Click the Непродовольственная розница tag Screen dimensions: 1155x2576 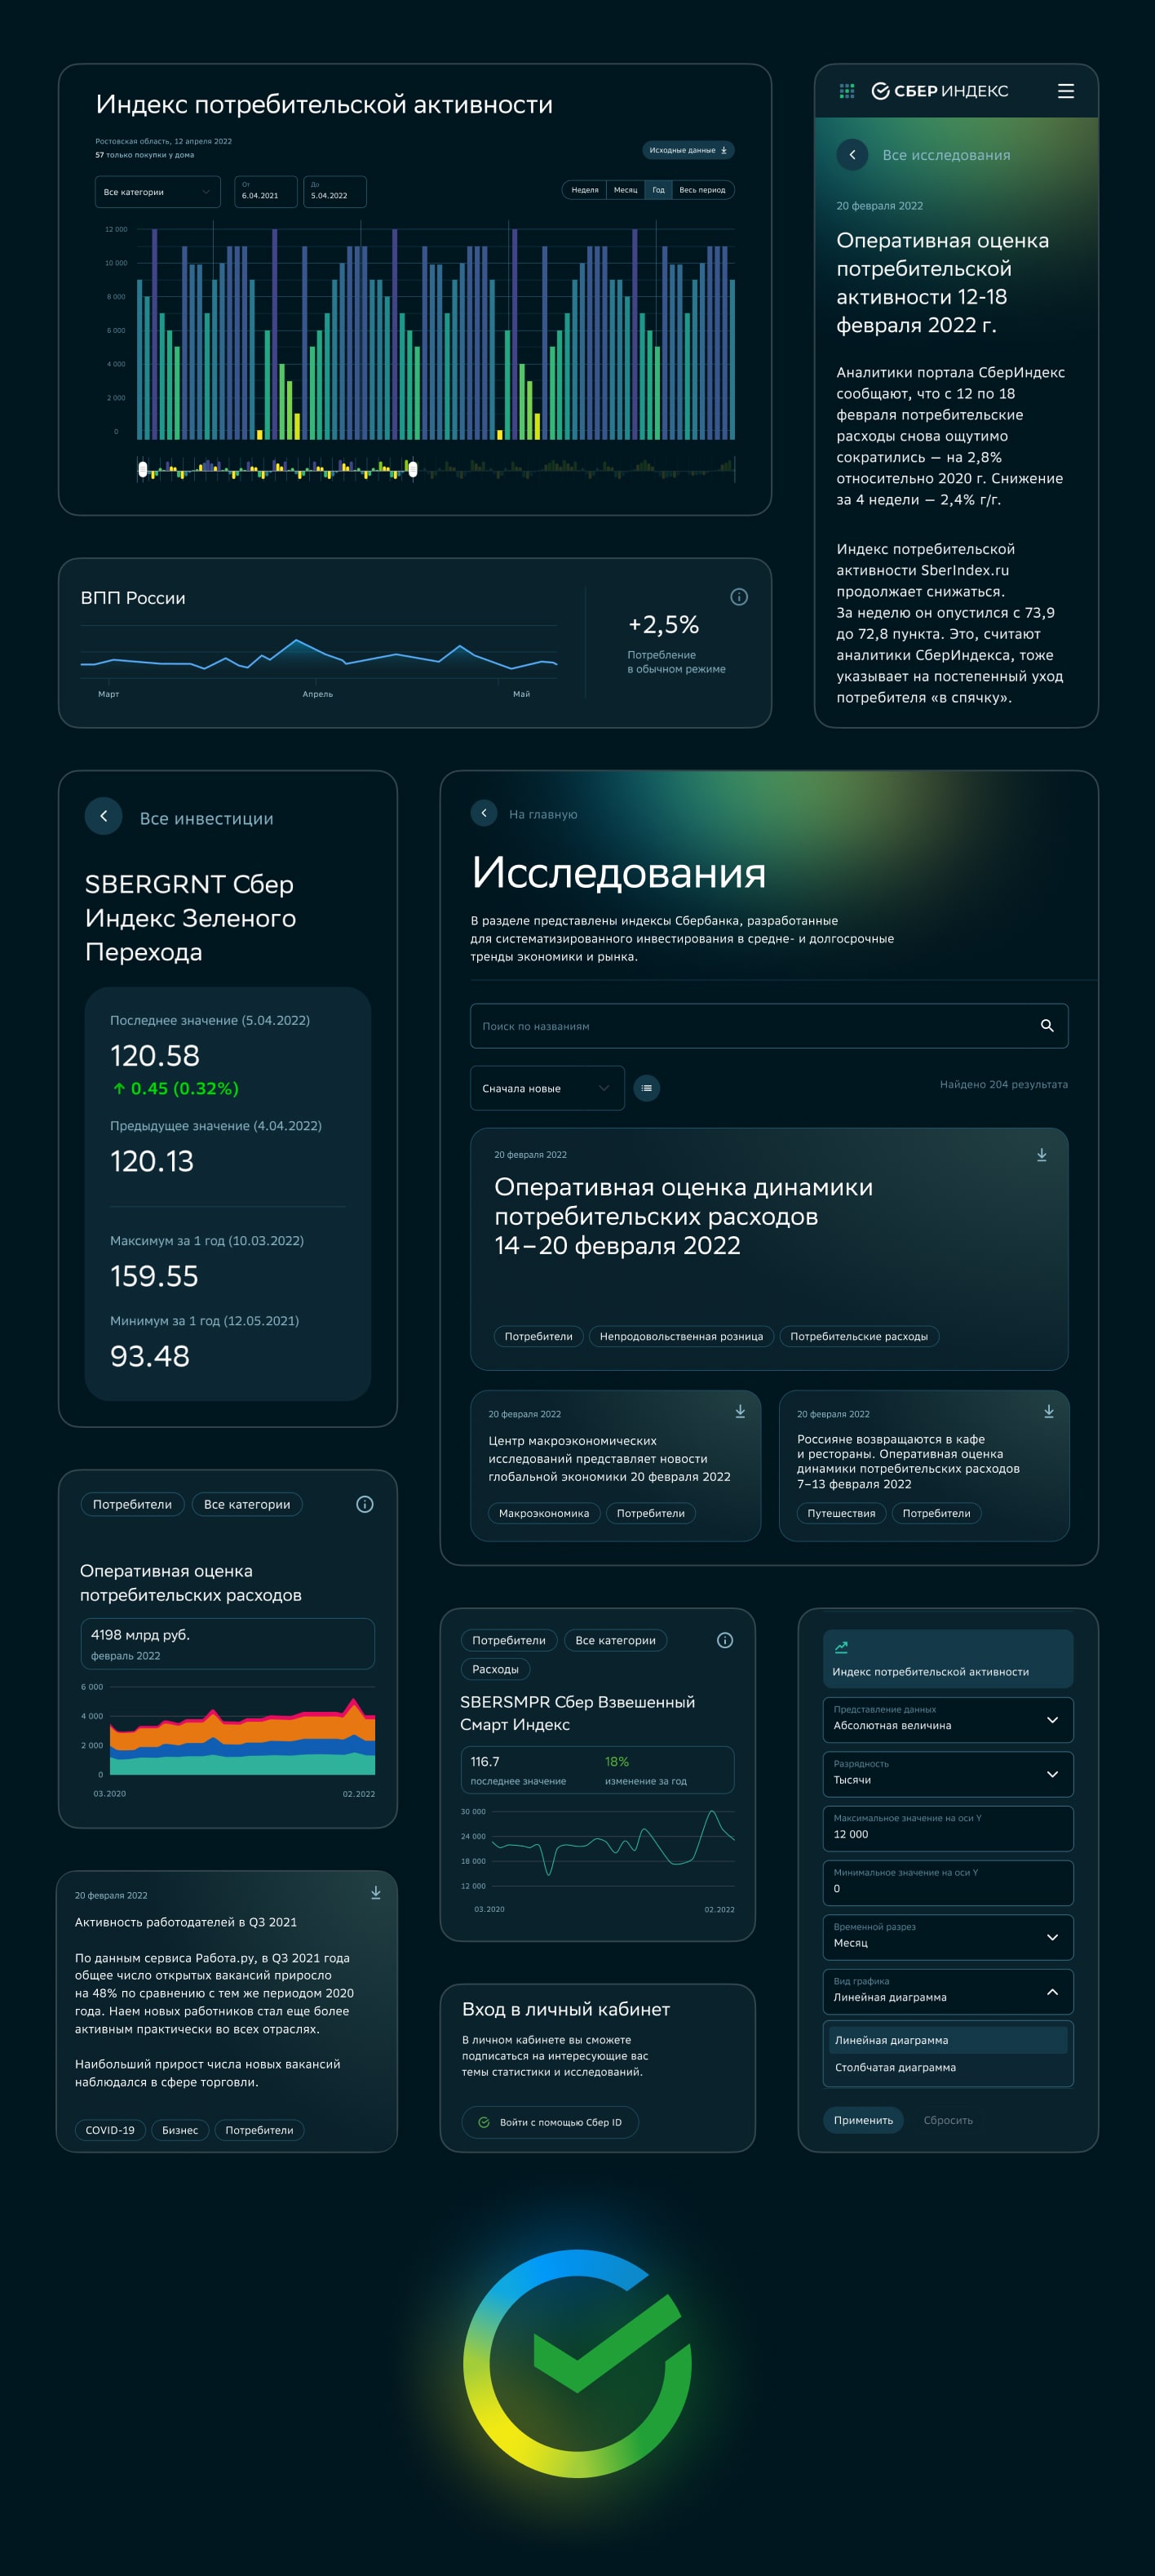(x=681, y=1336)
